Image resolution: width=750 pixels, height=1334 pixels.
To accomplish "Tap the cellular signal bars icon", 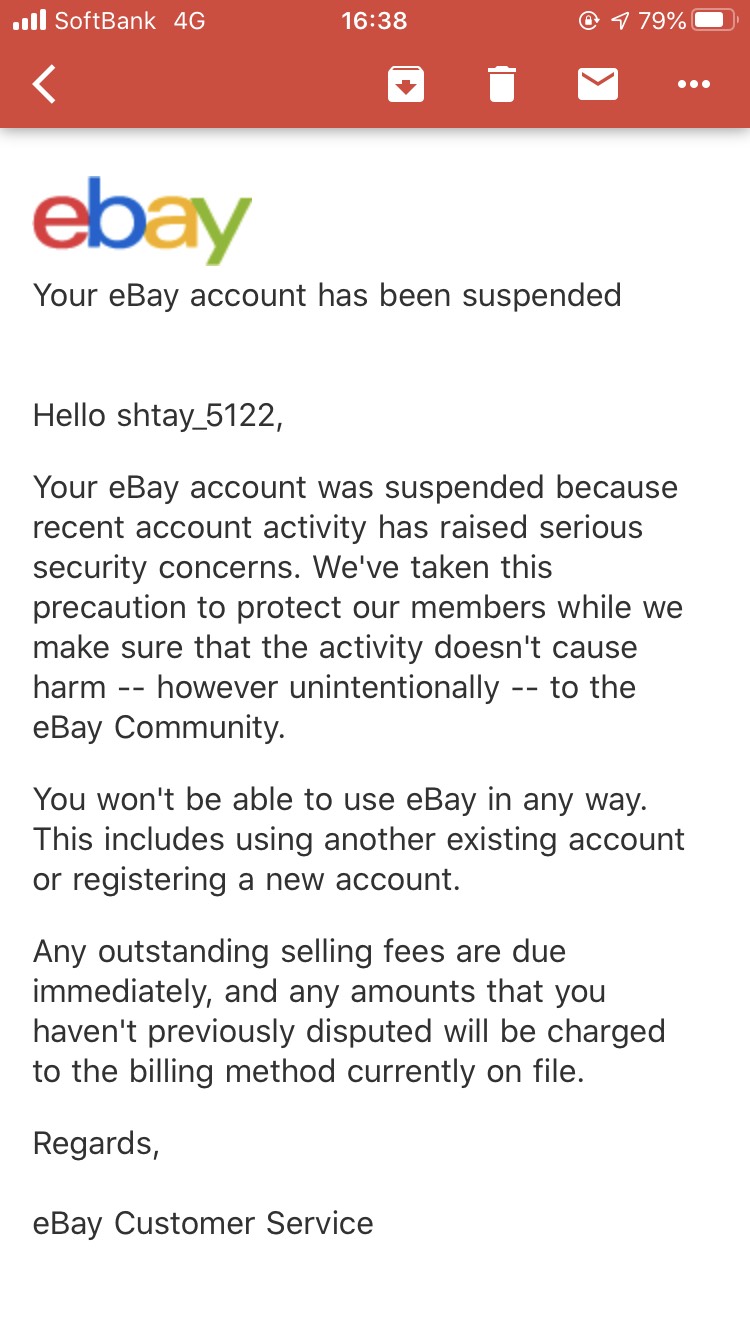I will [29, 20].
